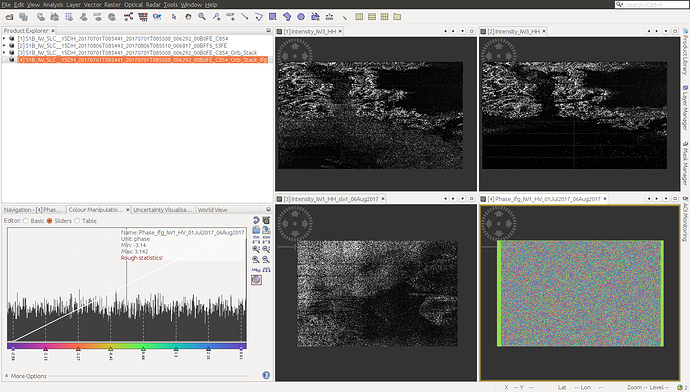Open document list dropdown for [1] Intensity window
Screen dimensions: 690x392
click(462, 31)
